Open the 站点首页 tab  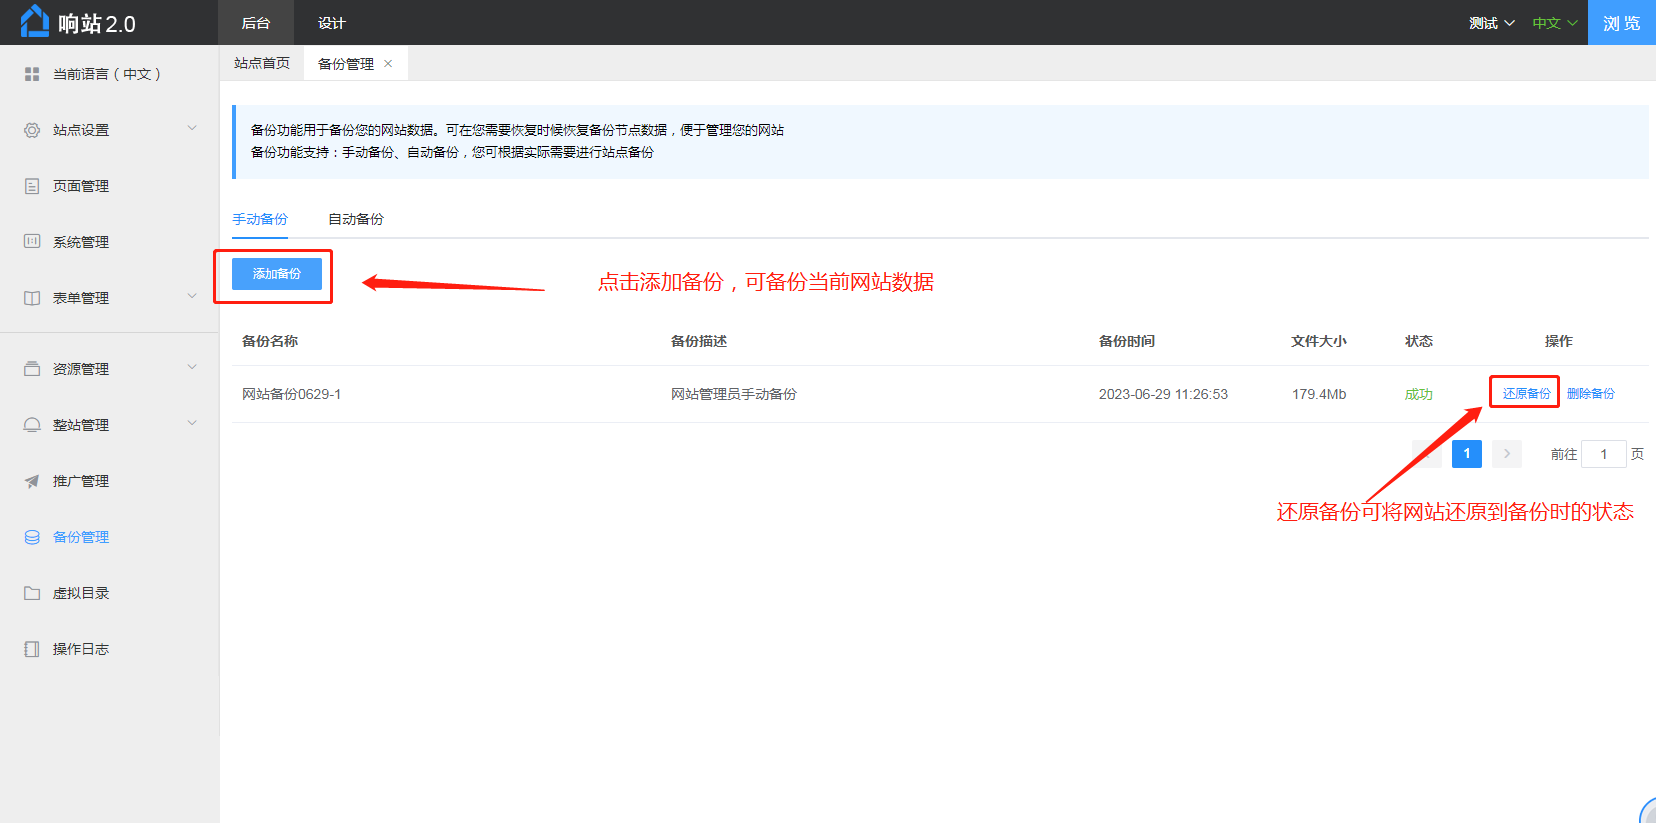pos(262,63)
